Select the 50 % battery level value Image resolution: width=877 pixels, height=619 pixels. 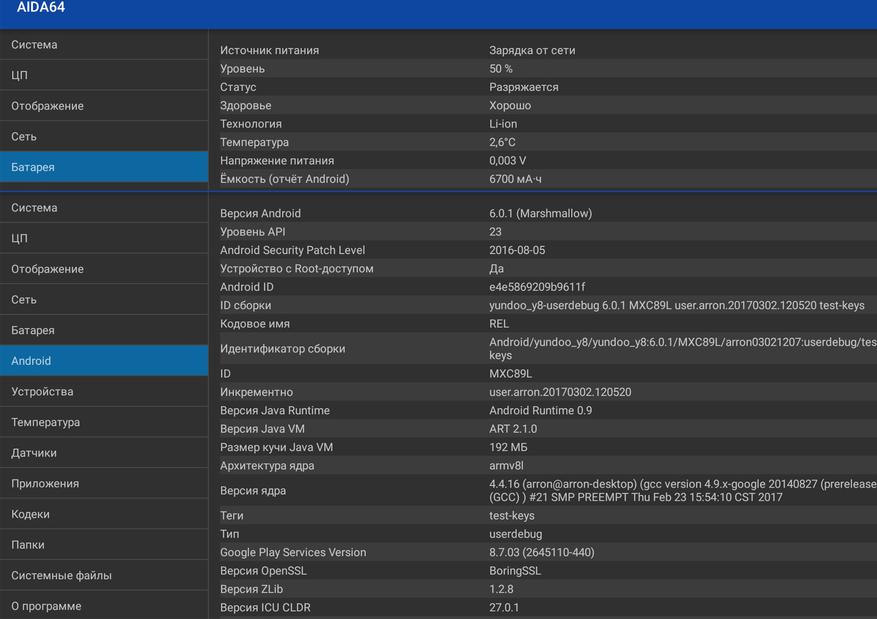501,69
